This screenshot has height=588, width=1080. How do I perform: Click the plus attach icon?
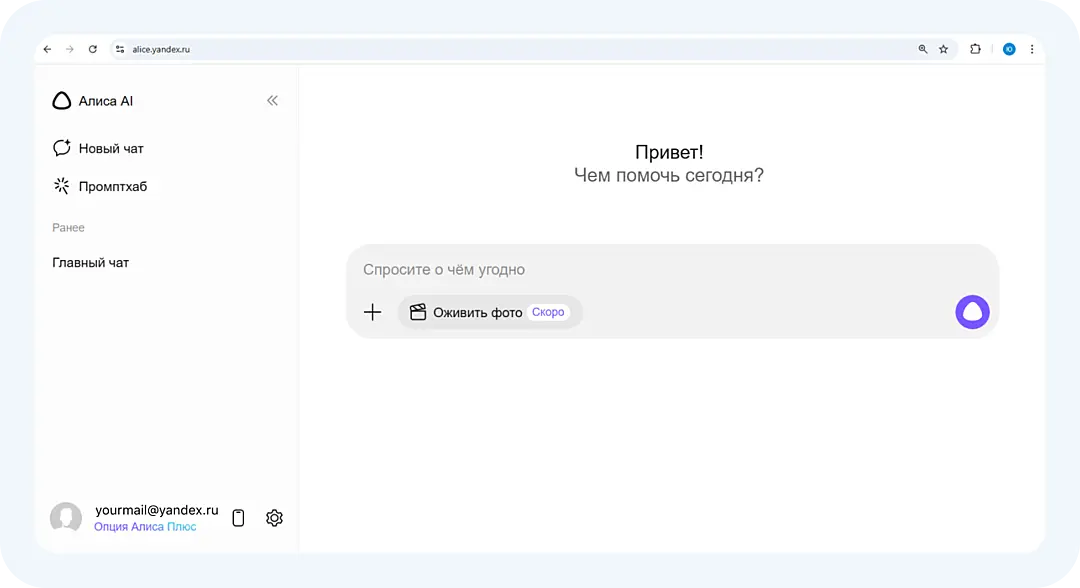pyautogui.click(x=373, y=312)
